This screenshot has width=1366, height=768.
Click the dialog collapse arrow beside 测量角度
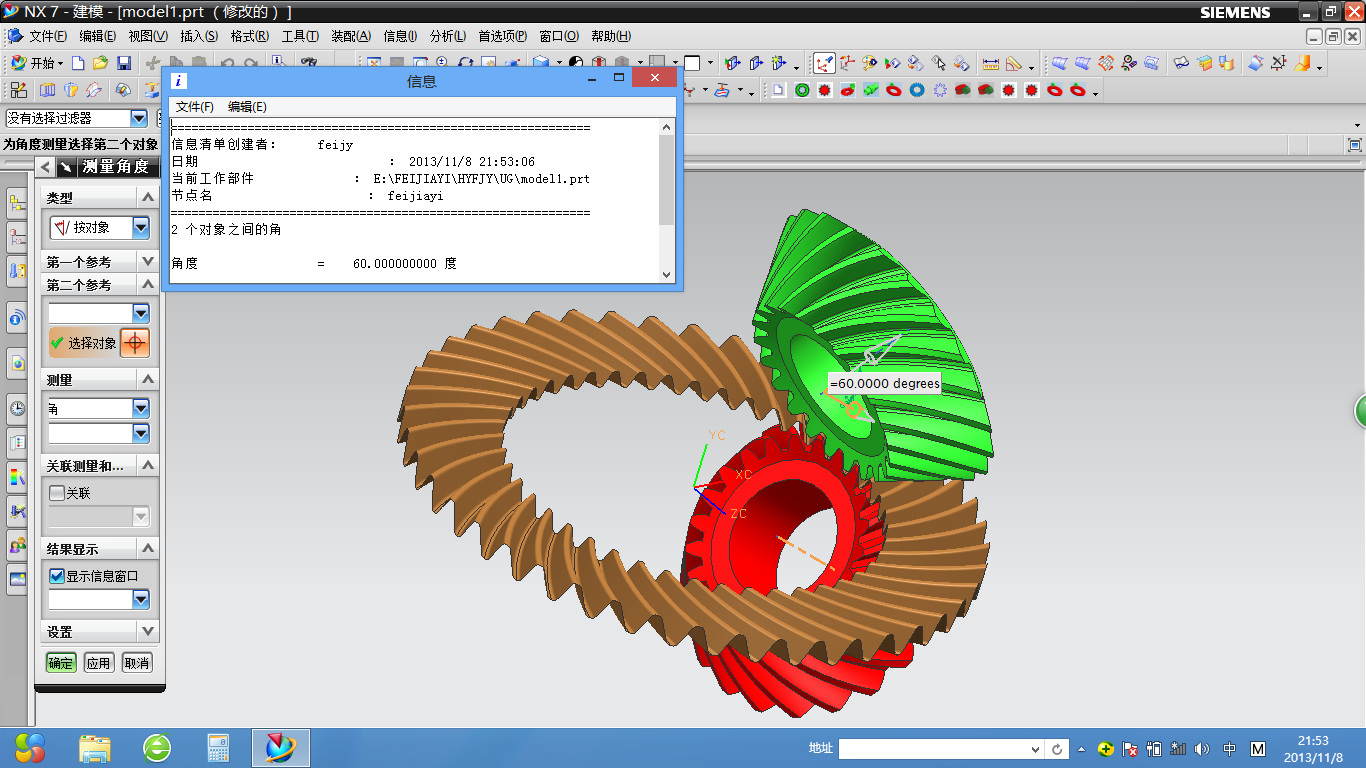pyautogui.click(x=46, y=167)
